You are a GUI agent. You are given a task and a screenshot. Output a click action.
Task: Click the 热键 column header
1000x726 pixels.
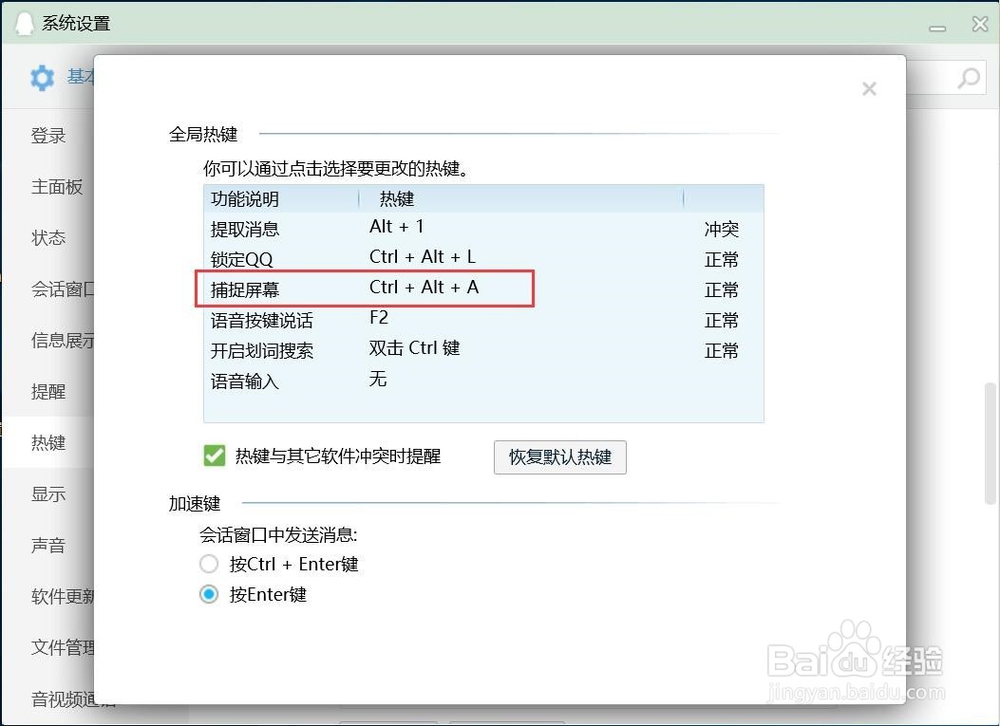396,198
